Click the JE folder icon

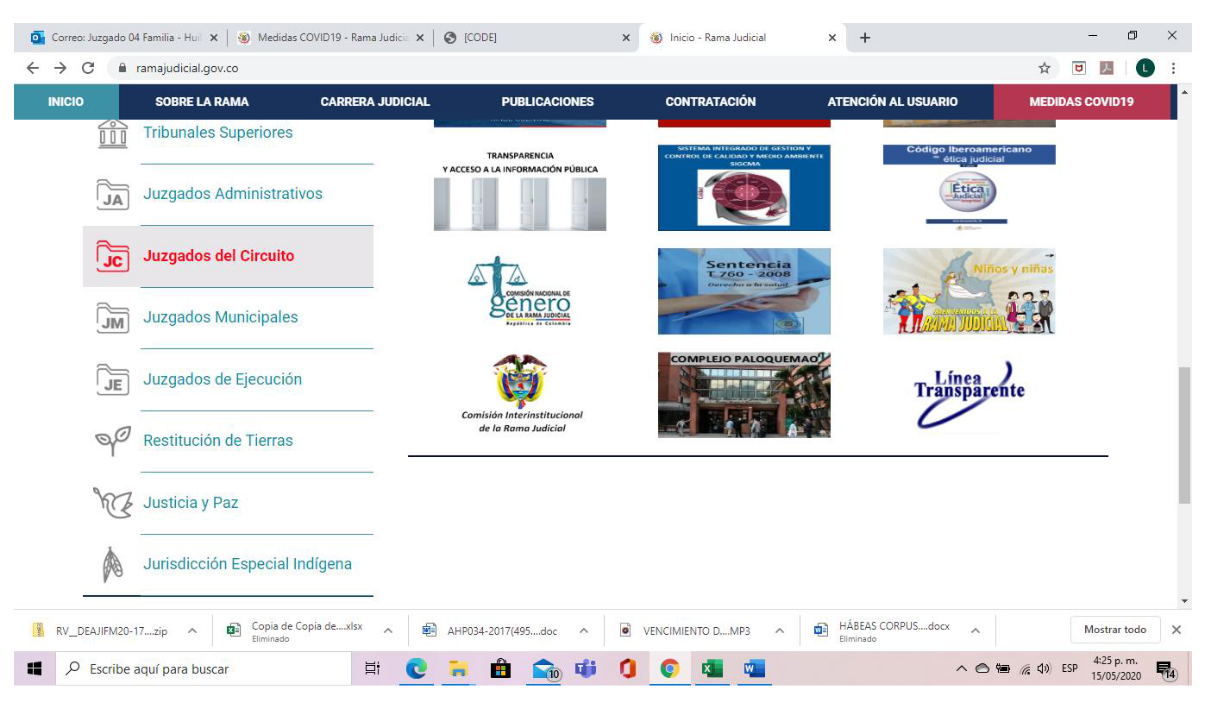click(x=113, y=380)
